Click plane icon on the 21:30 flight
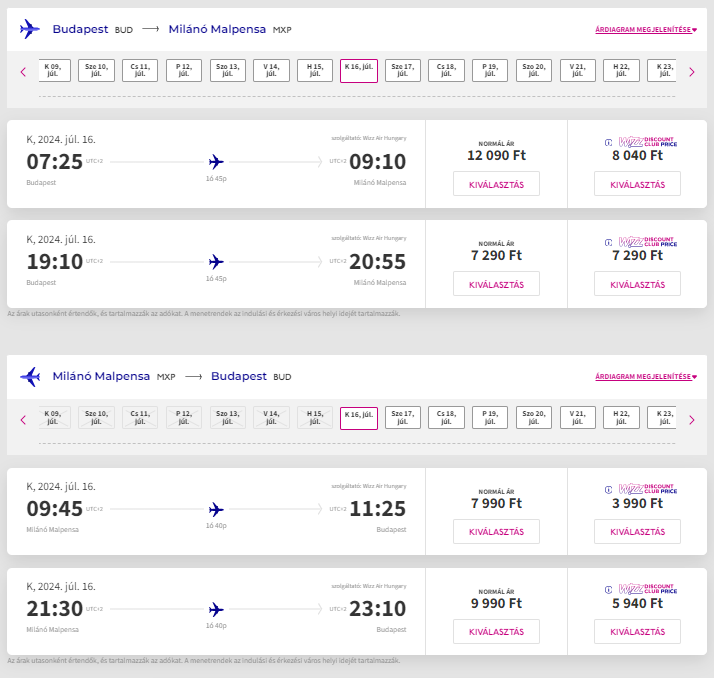Screen dimensions: 714x678 [216, 609]
